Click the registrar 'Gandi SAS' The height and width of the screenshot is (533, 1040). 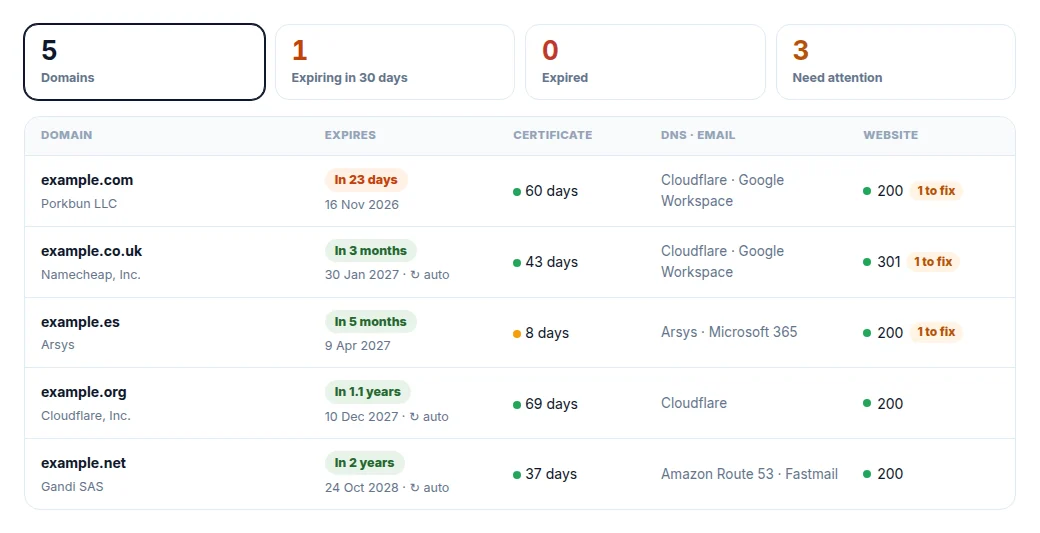click(72, 487)
